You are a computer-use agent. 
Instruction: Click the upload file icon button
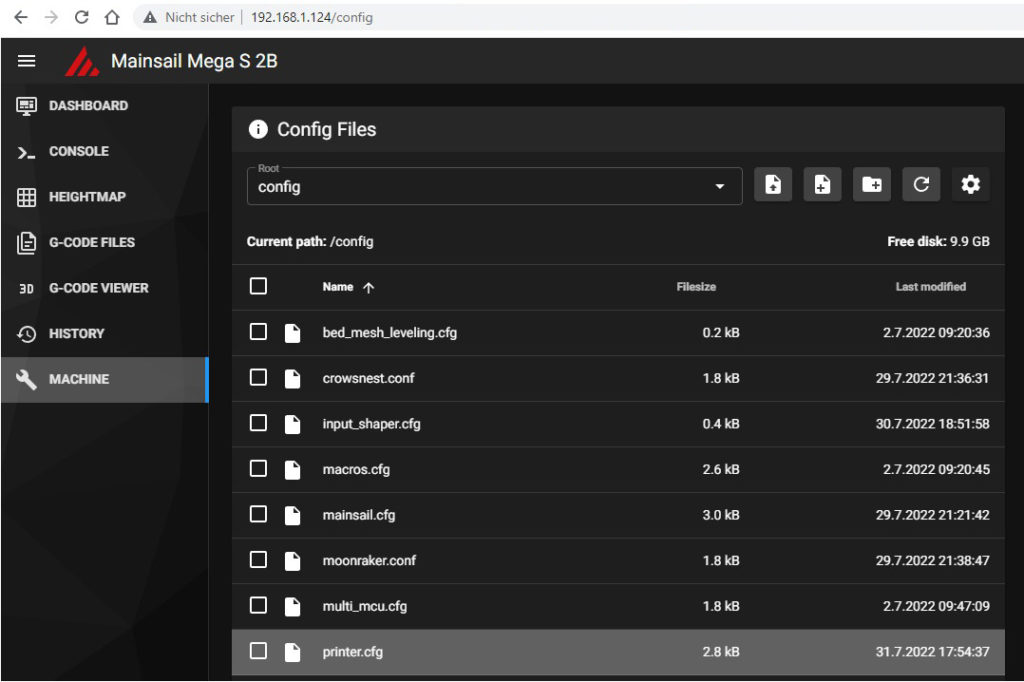tap(772, 185)
